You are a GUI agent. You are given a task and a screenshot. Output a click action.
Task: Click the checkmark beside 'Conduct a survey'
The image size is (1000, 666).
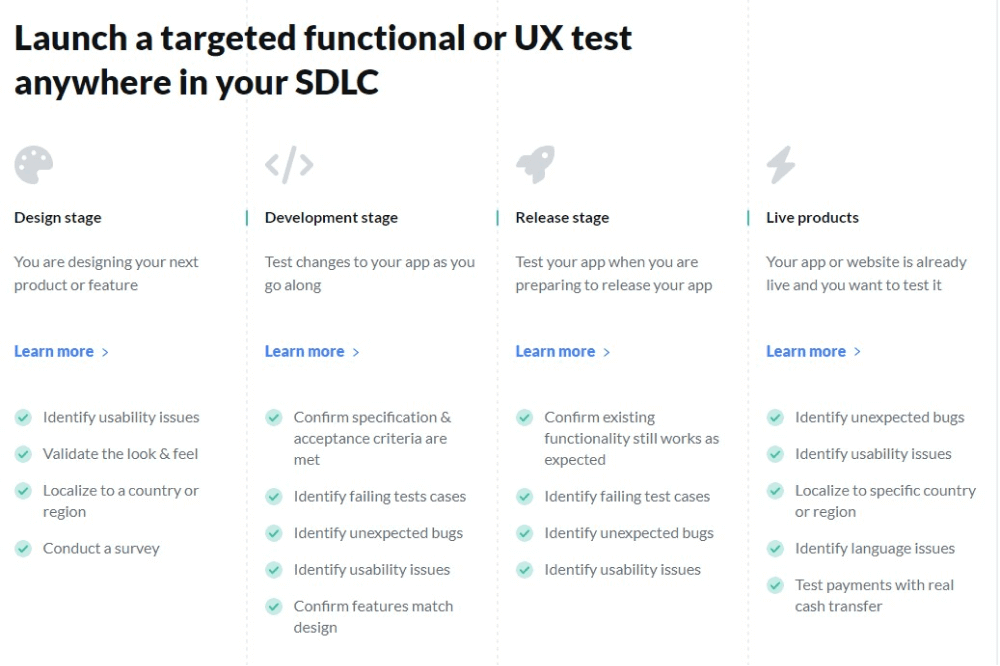click(23, 548)
